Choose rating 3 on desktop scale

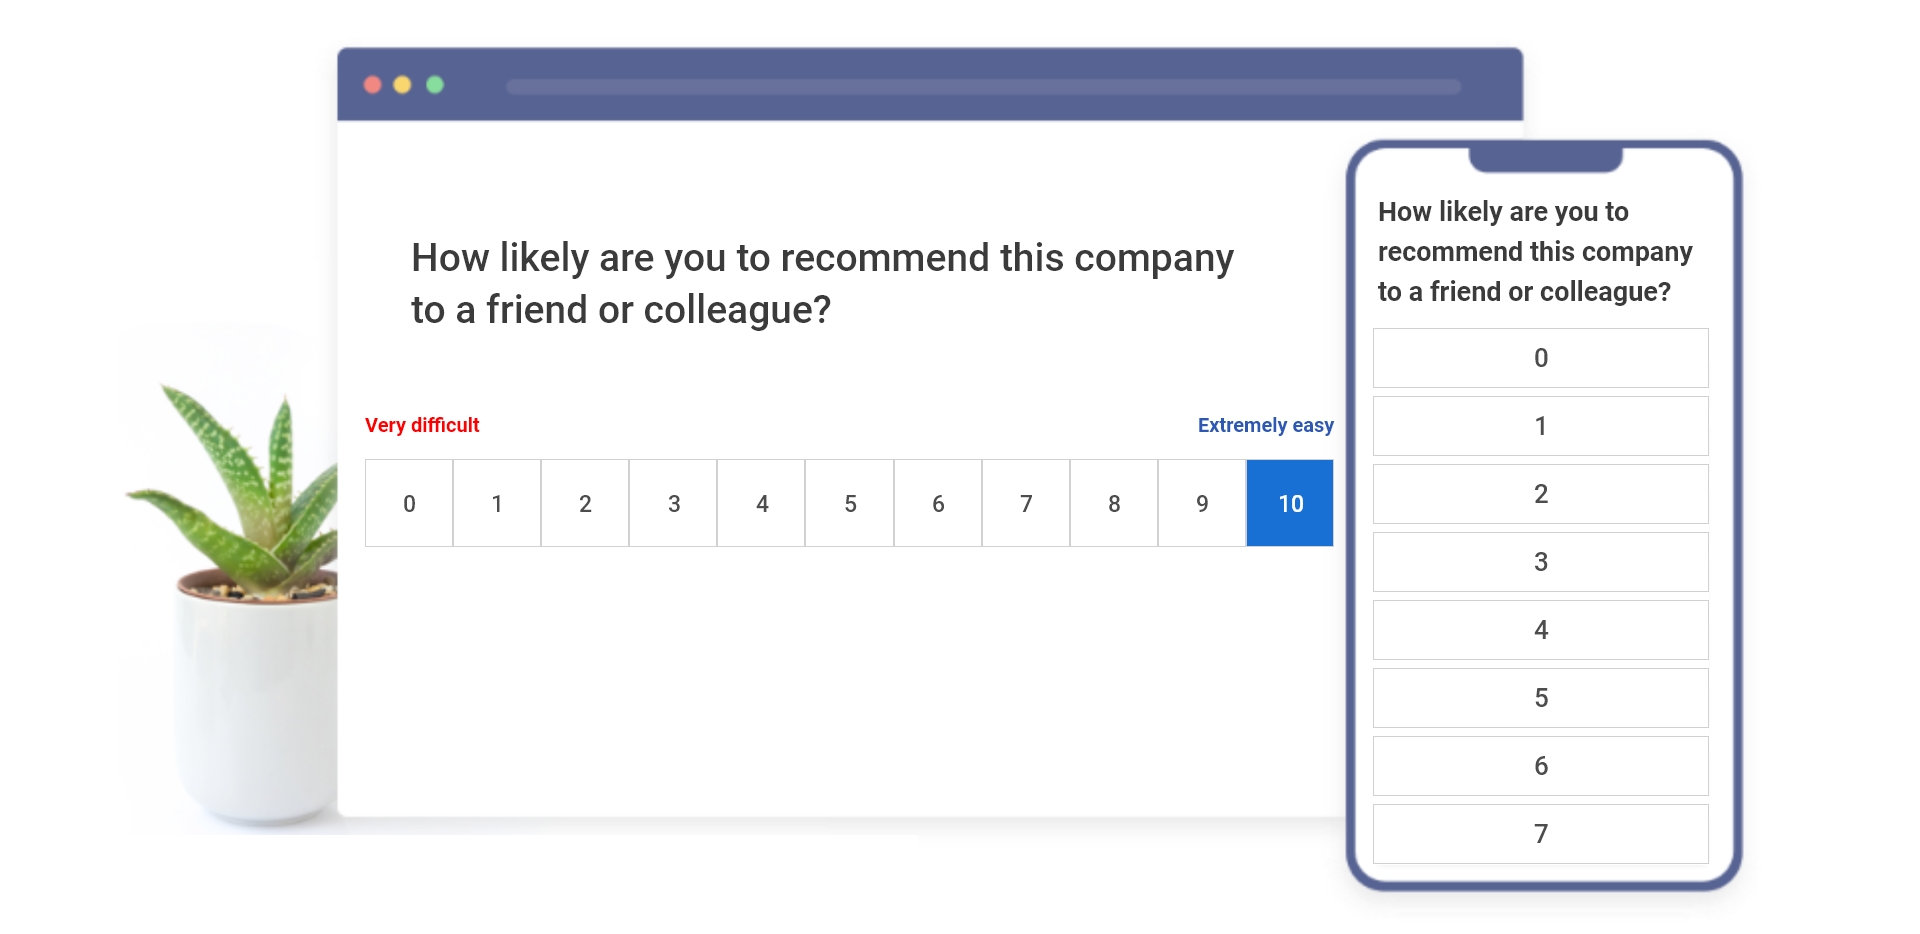[x=673, y=503]
